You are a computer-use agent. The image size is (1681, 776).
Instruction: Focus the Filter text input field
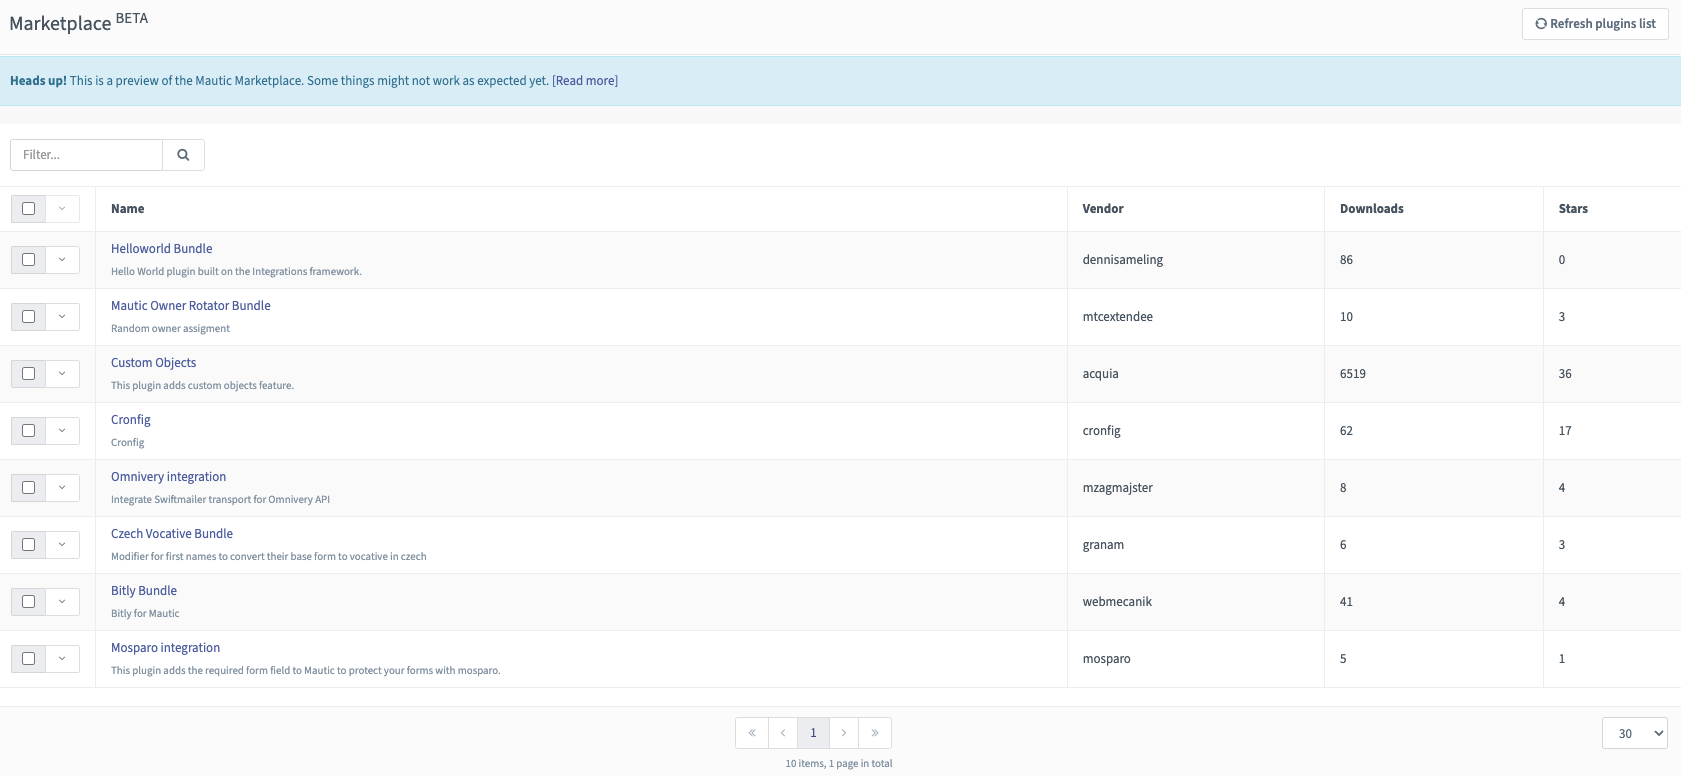87,155
